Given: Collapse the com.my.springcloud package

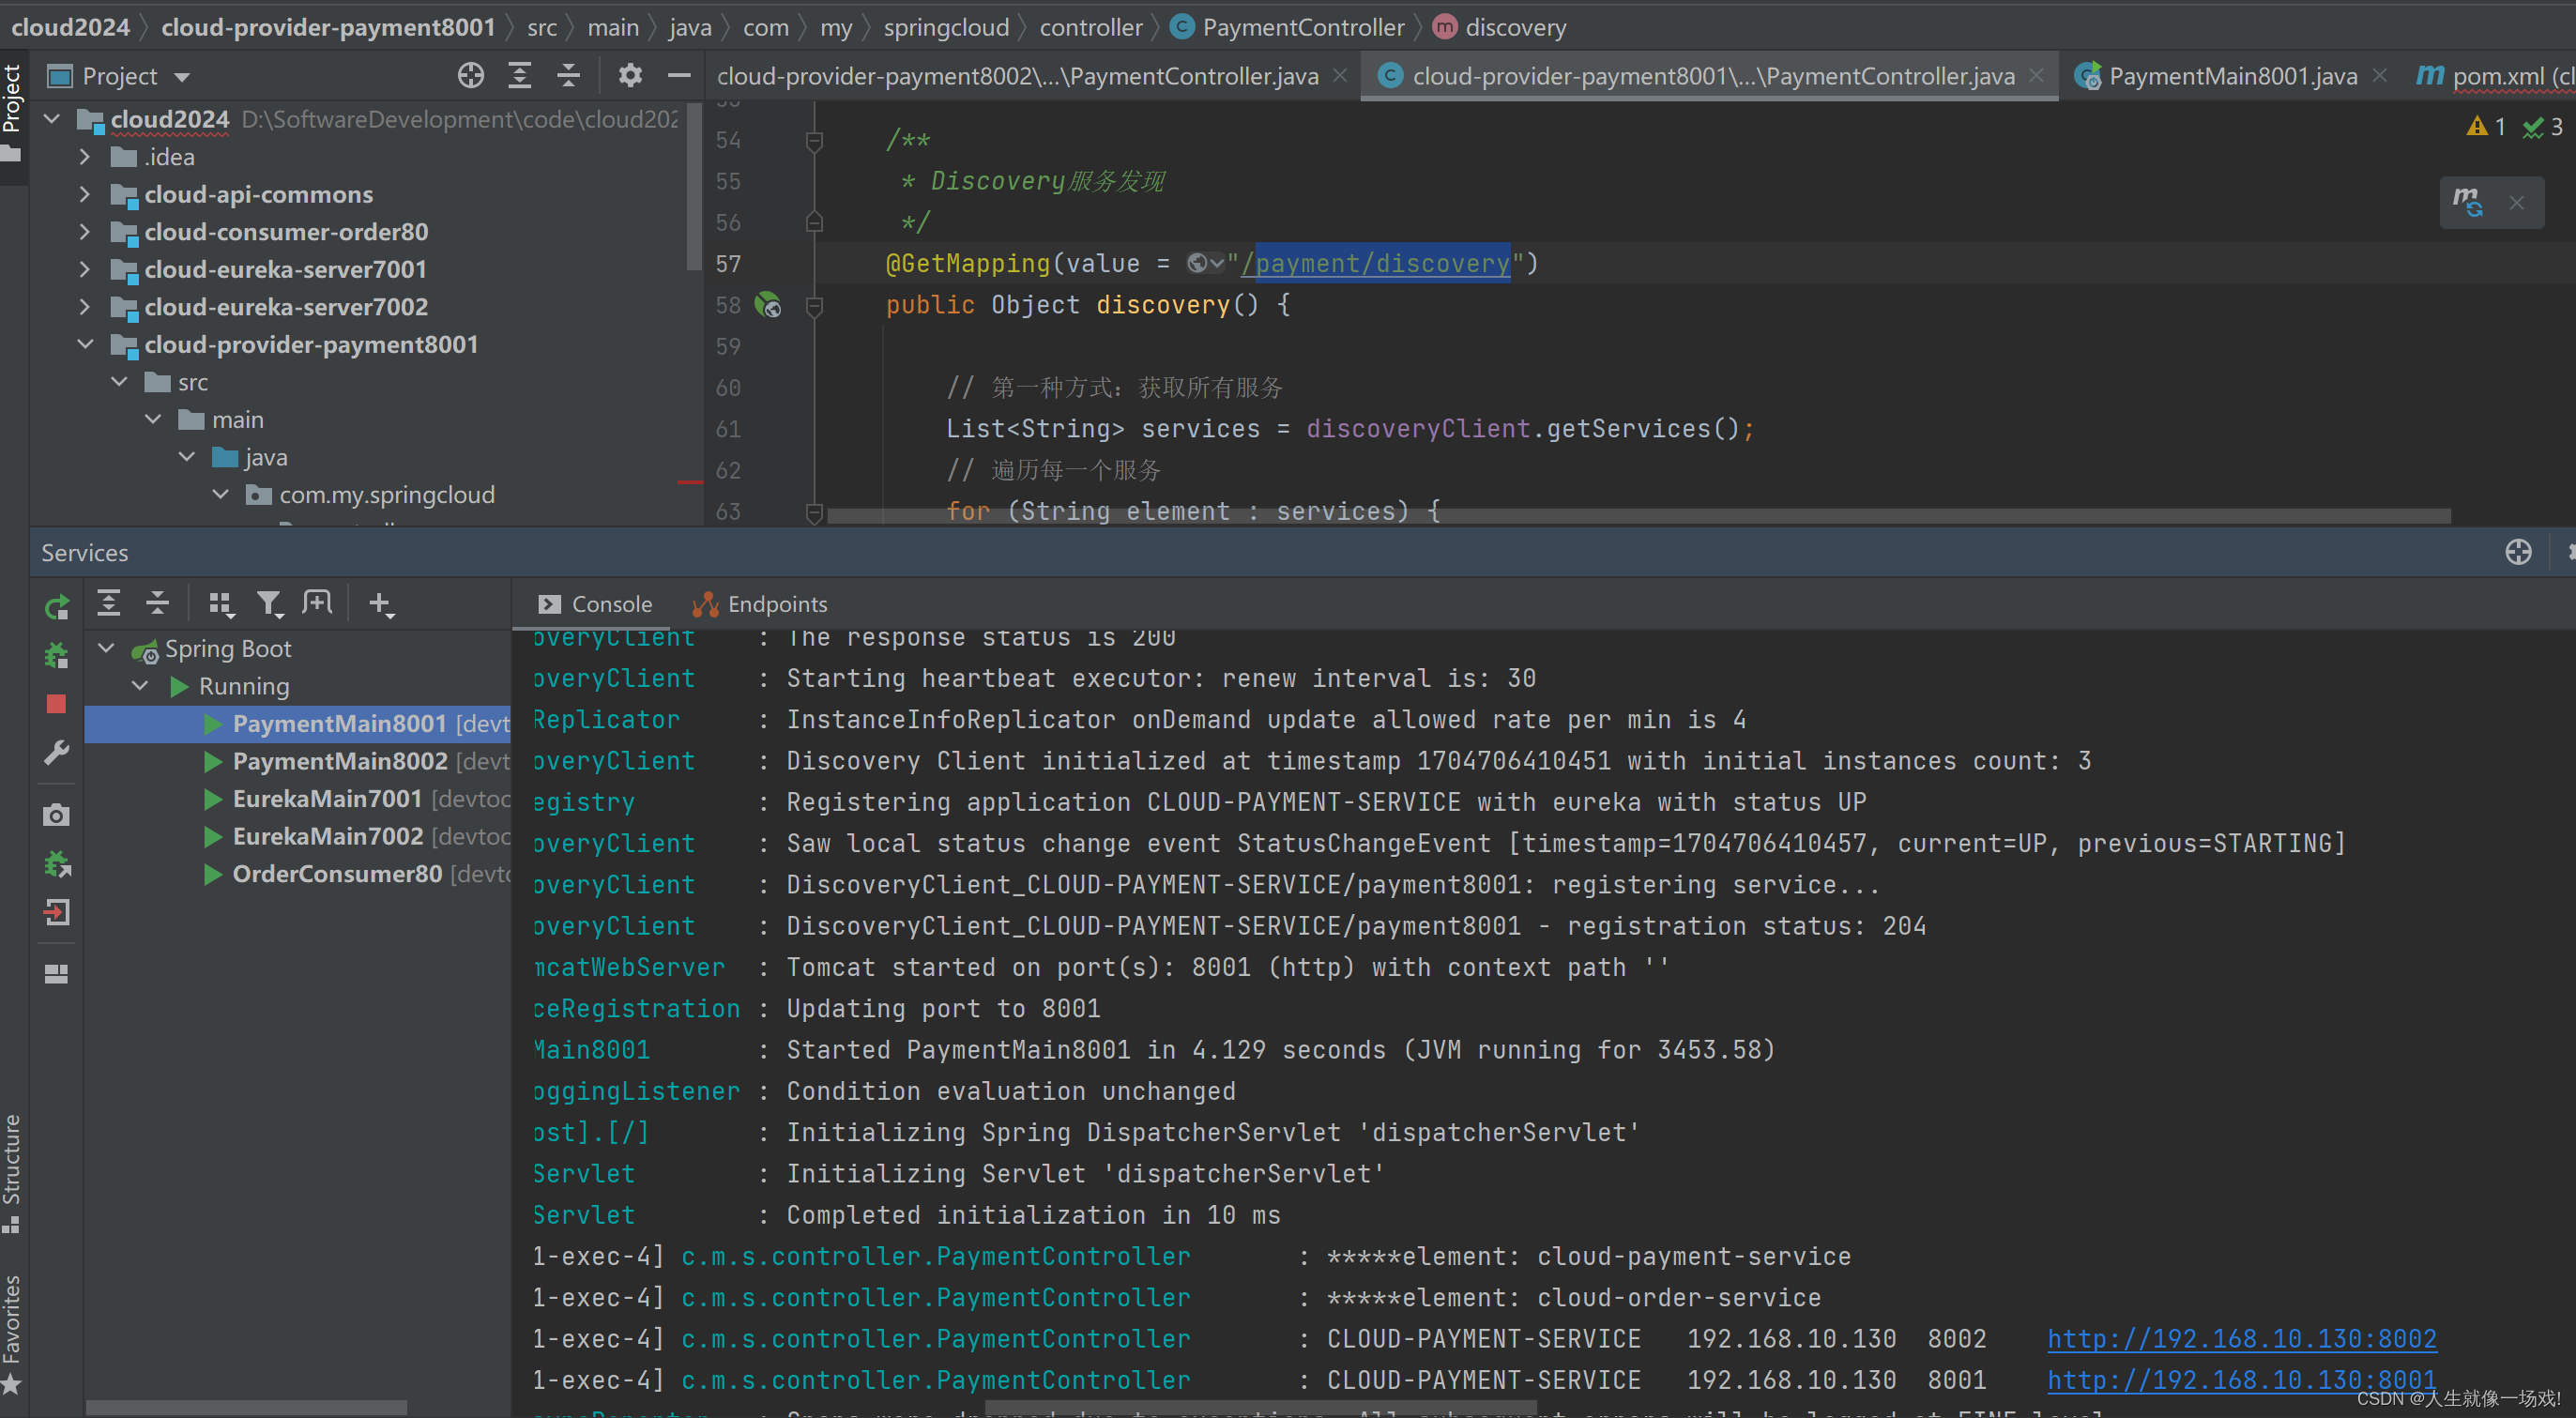Looking at the screenshot, I should tap(221, 494).
